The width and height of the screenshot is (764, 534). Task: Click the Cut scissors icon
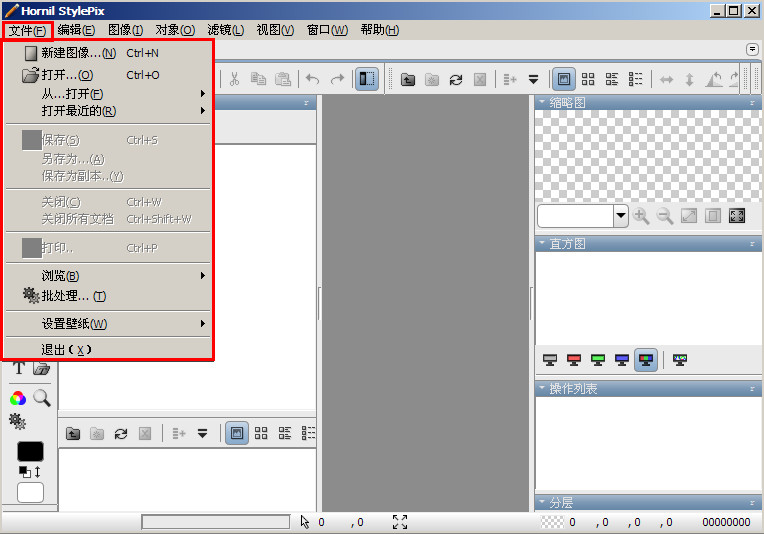tap(234, 79)
